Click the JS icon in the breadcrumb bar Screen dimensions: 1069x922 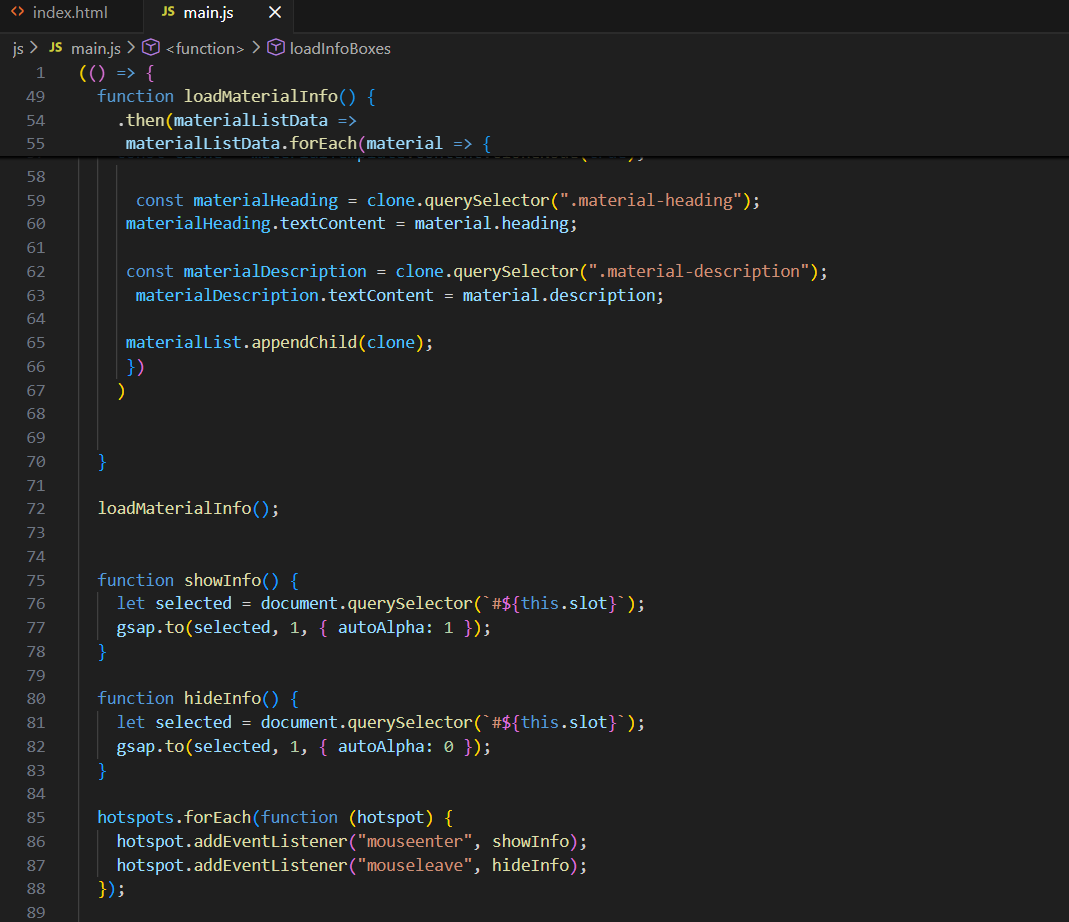pos(56,48)
